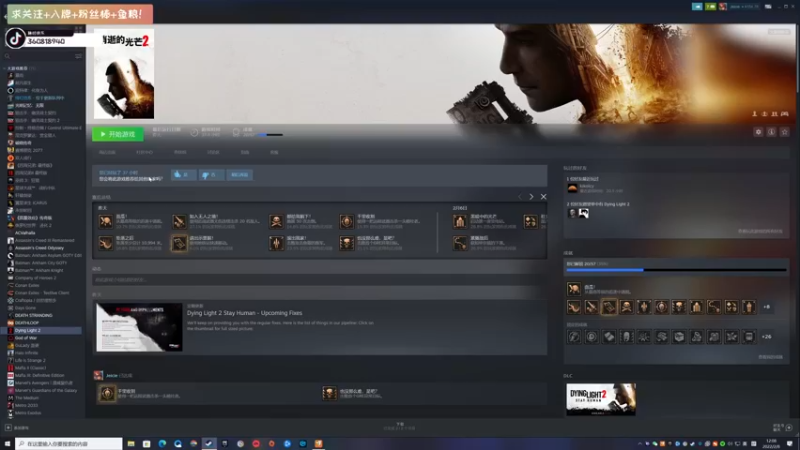This screenshot has width=800, height=450.
Task: Click the green 开始游戏 play button
Action: click(x=118, y=134)
